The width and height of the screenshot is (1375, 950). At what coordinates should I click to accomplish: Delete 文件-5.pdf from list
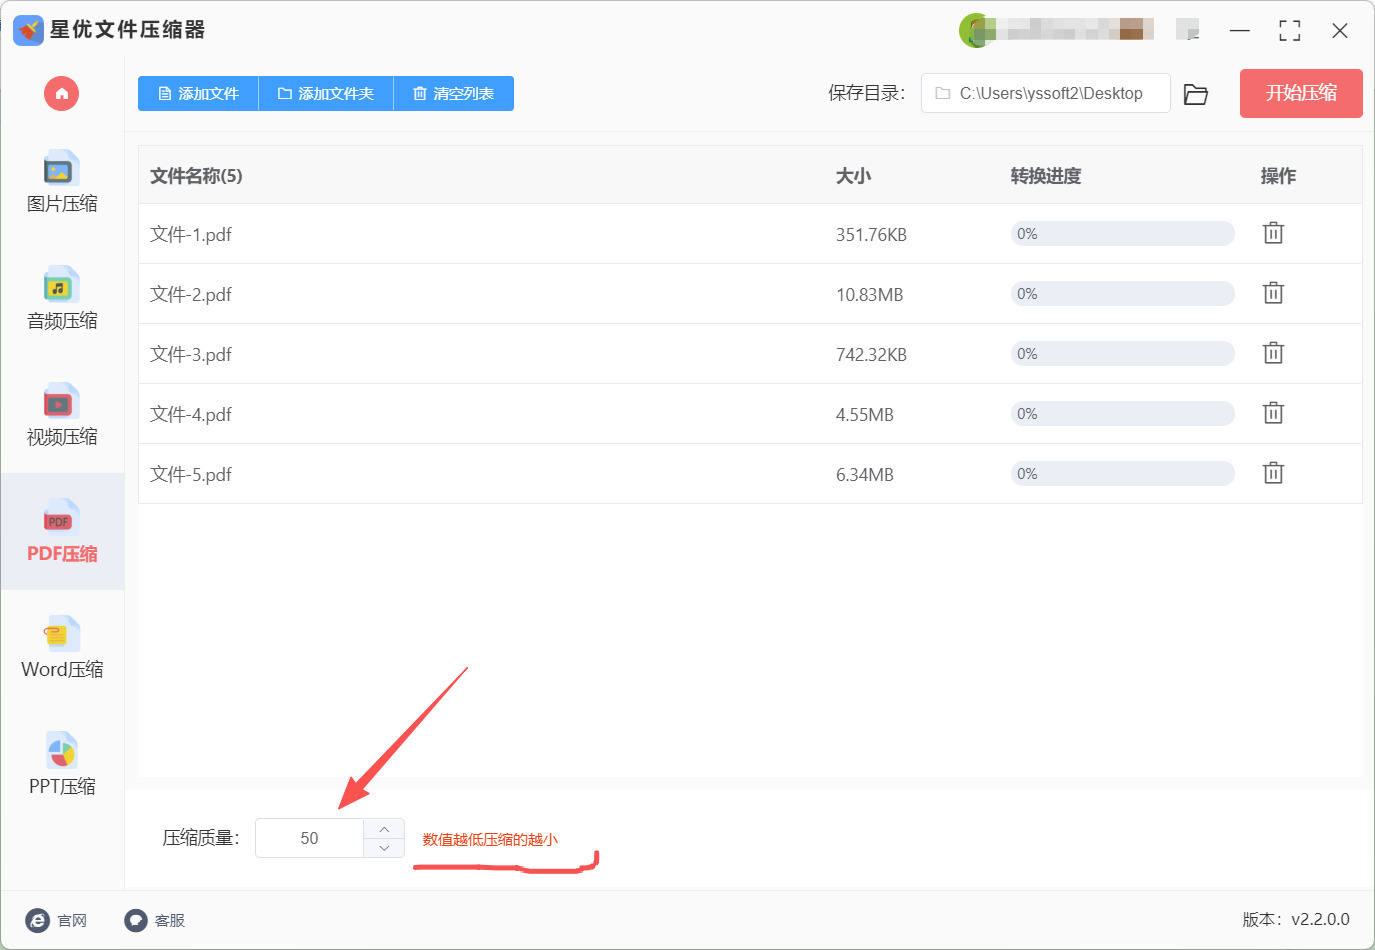coord(1273,473)
